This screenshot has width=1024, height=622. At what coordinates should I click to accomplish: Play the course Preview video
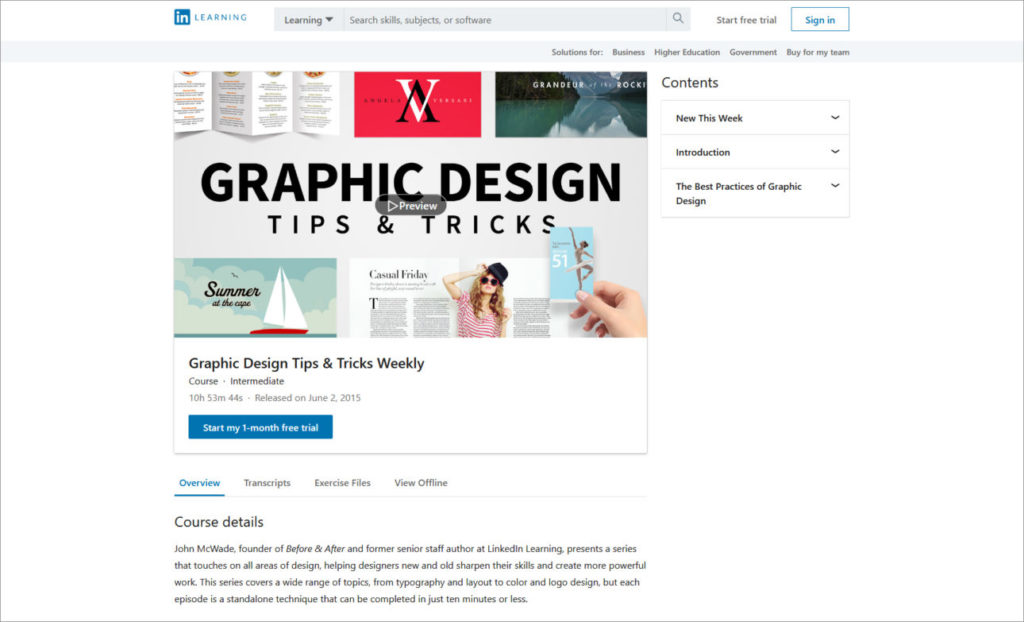click(x=411, y=205)
